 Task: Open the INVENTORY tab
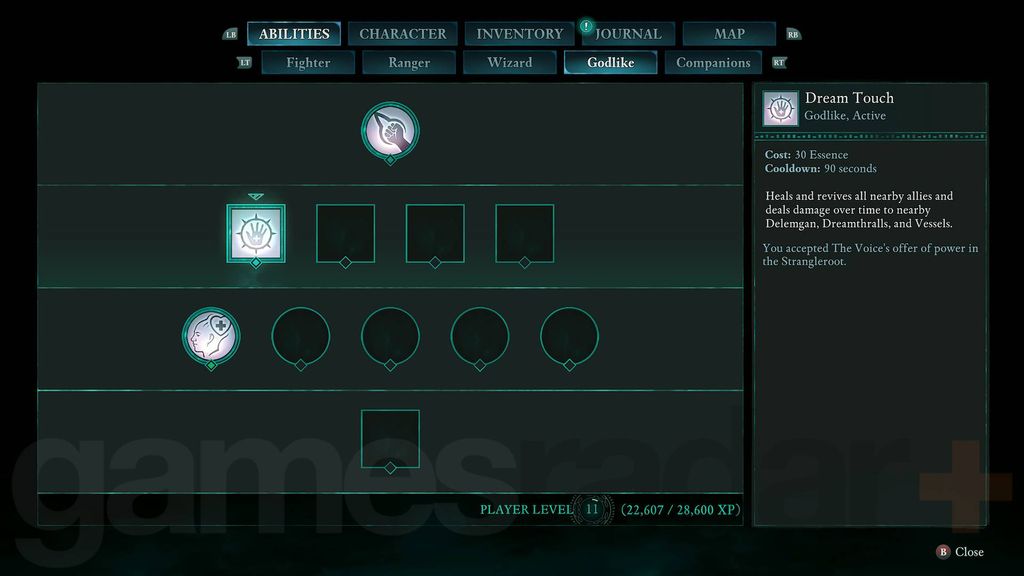tap(519, 33)
